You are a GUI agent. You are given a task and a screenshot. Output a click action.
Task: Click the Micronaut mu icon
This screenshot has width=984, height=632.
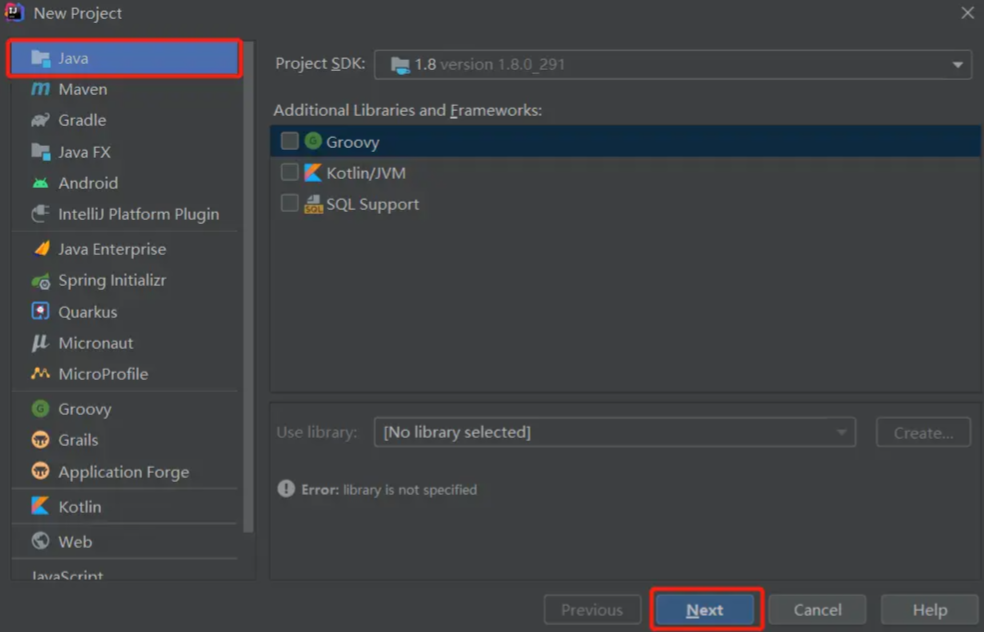[x=40, y=343]
